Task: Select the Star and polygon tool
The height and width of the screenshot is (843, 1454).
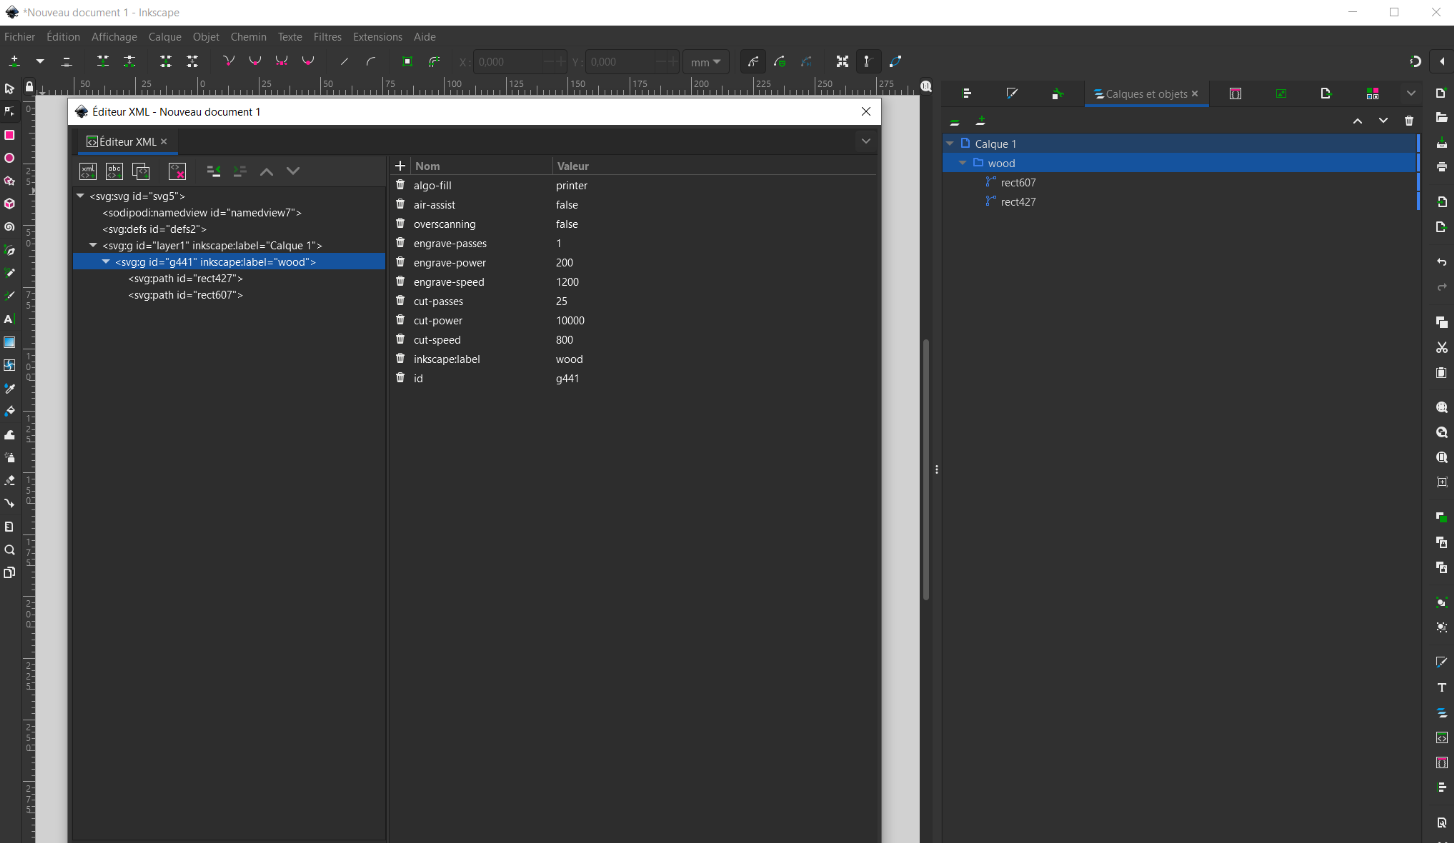Action: coord(9,181)
